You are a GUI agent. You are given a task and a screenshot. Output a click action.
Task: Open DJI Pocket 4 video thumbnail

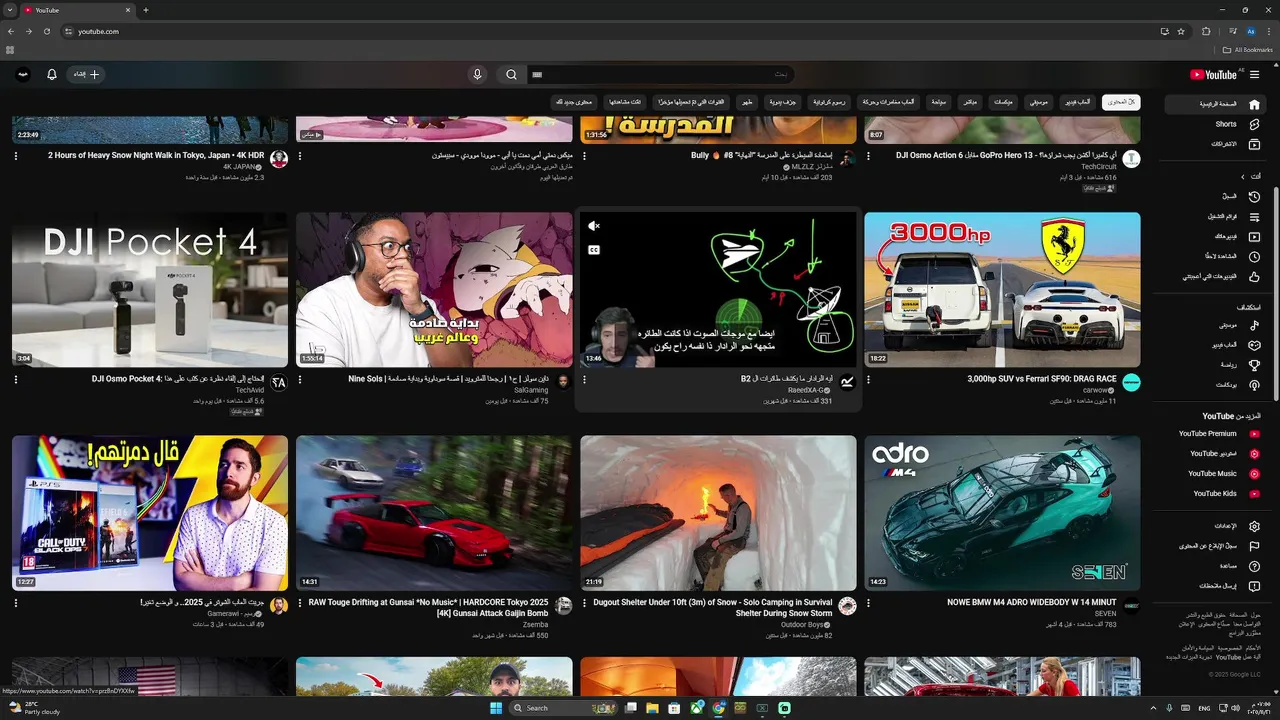(149, 289)
